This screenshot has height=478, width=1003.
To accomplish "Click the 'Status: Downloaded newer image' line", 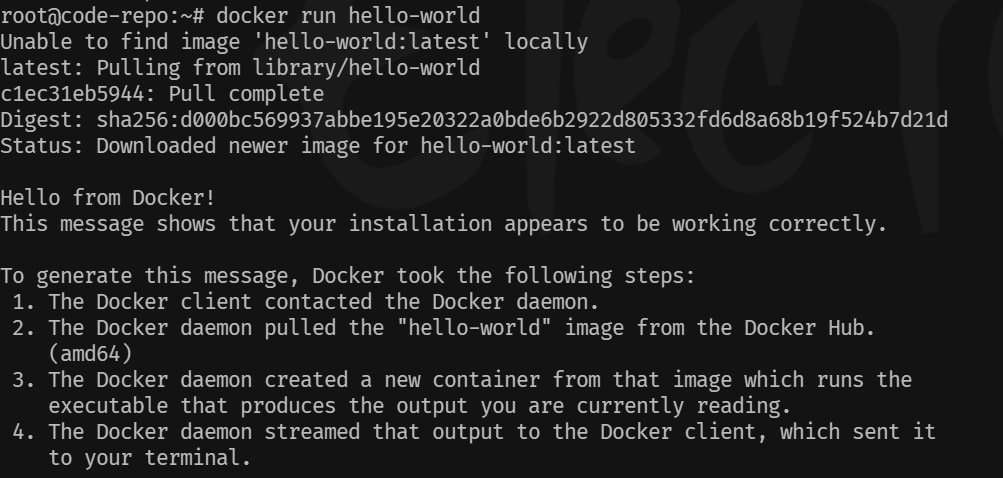I will tap(318, 146).
